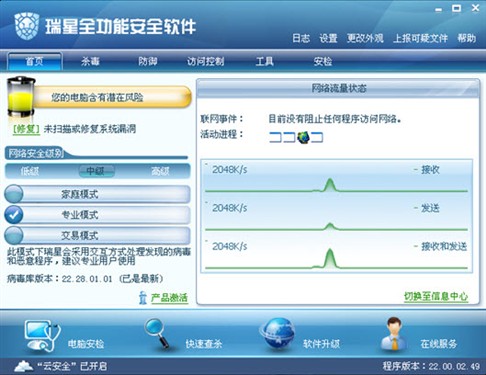
Task: Click the yellow battery risk indicator
Action: [21, 97]
